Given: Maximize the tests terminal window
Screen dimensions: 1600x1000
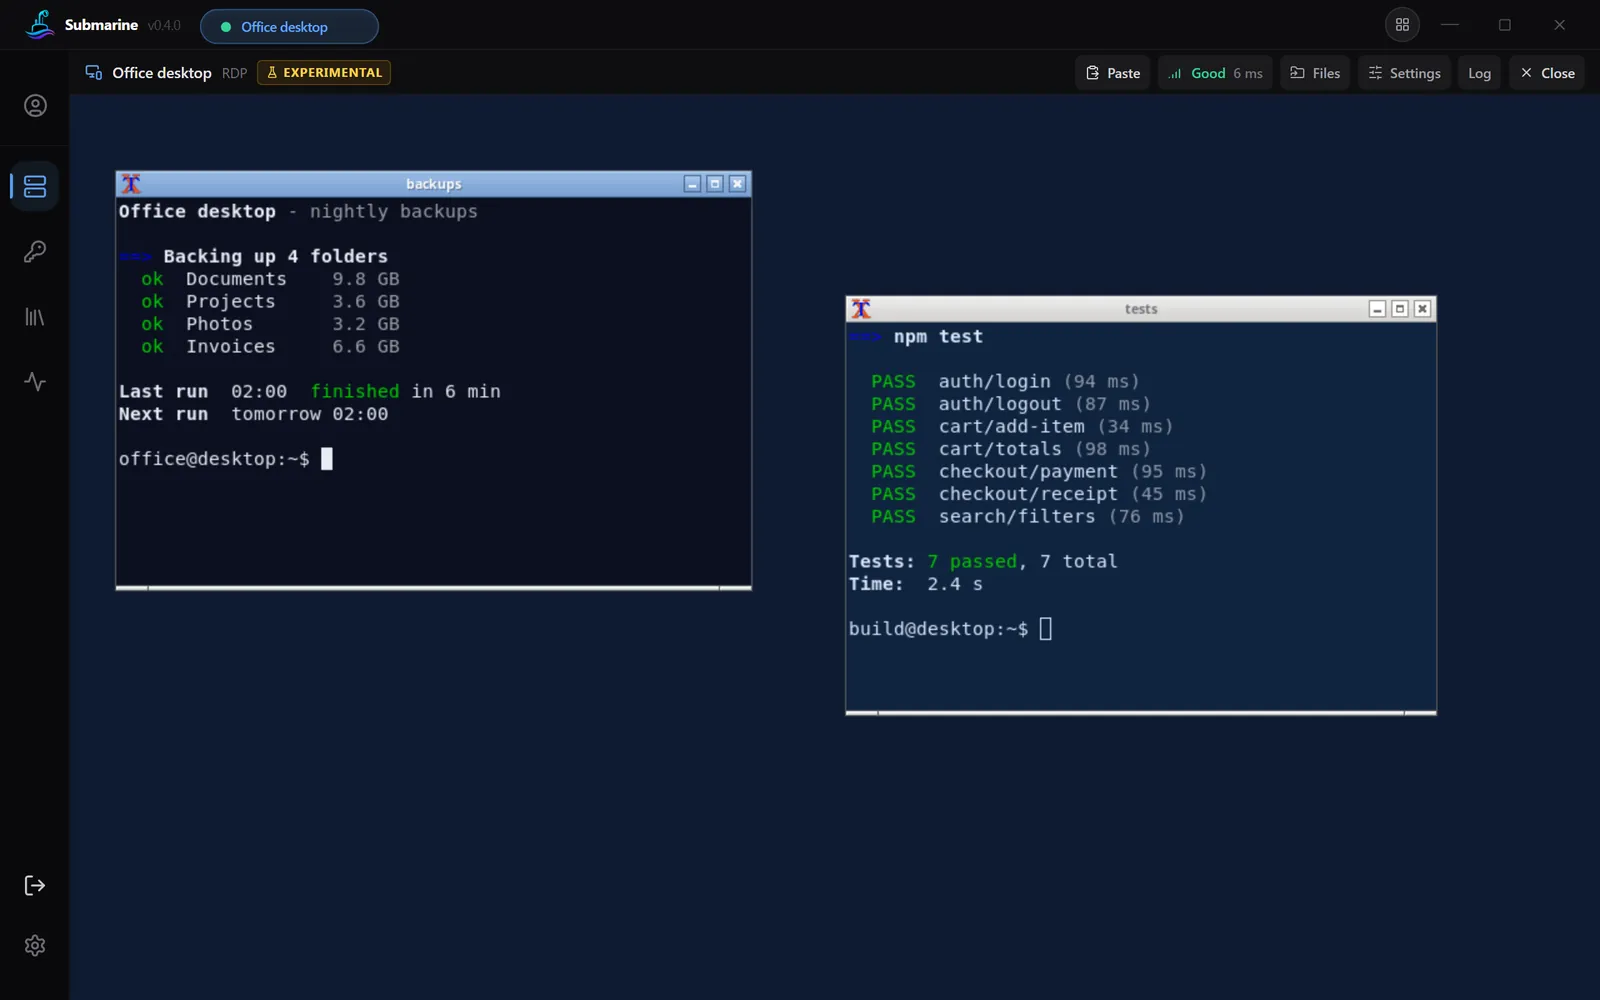Looking at the screenshot, I should point(1400,309).
